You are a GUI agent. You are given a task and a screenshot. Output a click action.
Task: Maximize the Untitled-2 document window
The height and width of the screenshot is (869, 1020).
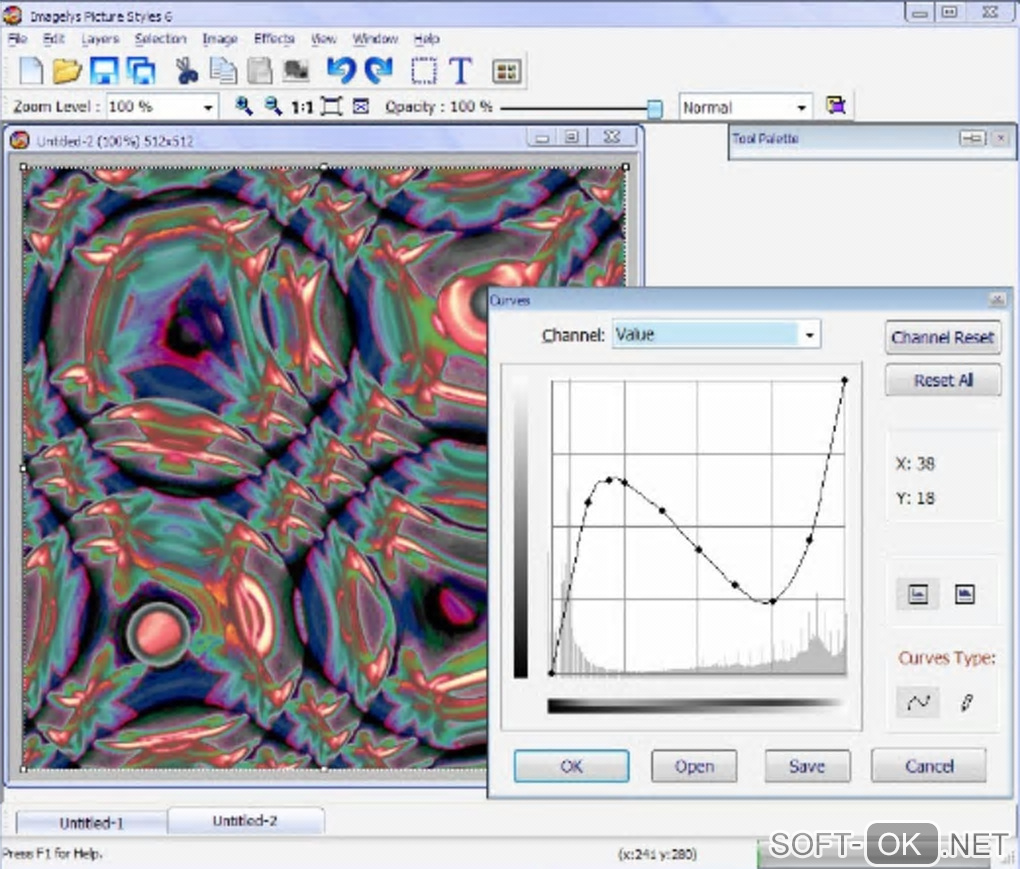572,137
